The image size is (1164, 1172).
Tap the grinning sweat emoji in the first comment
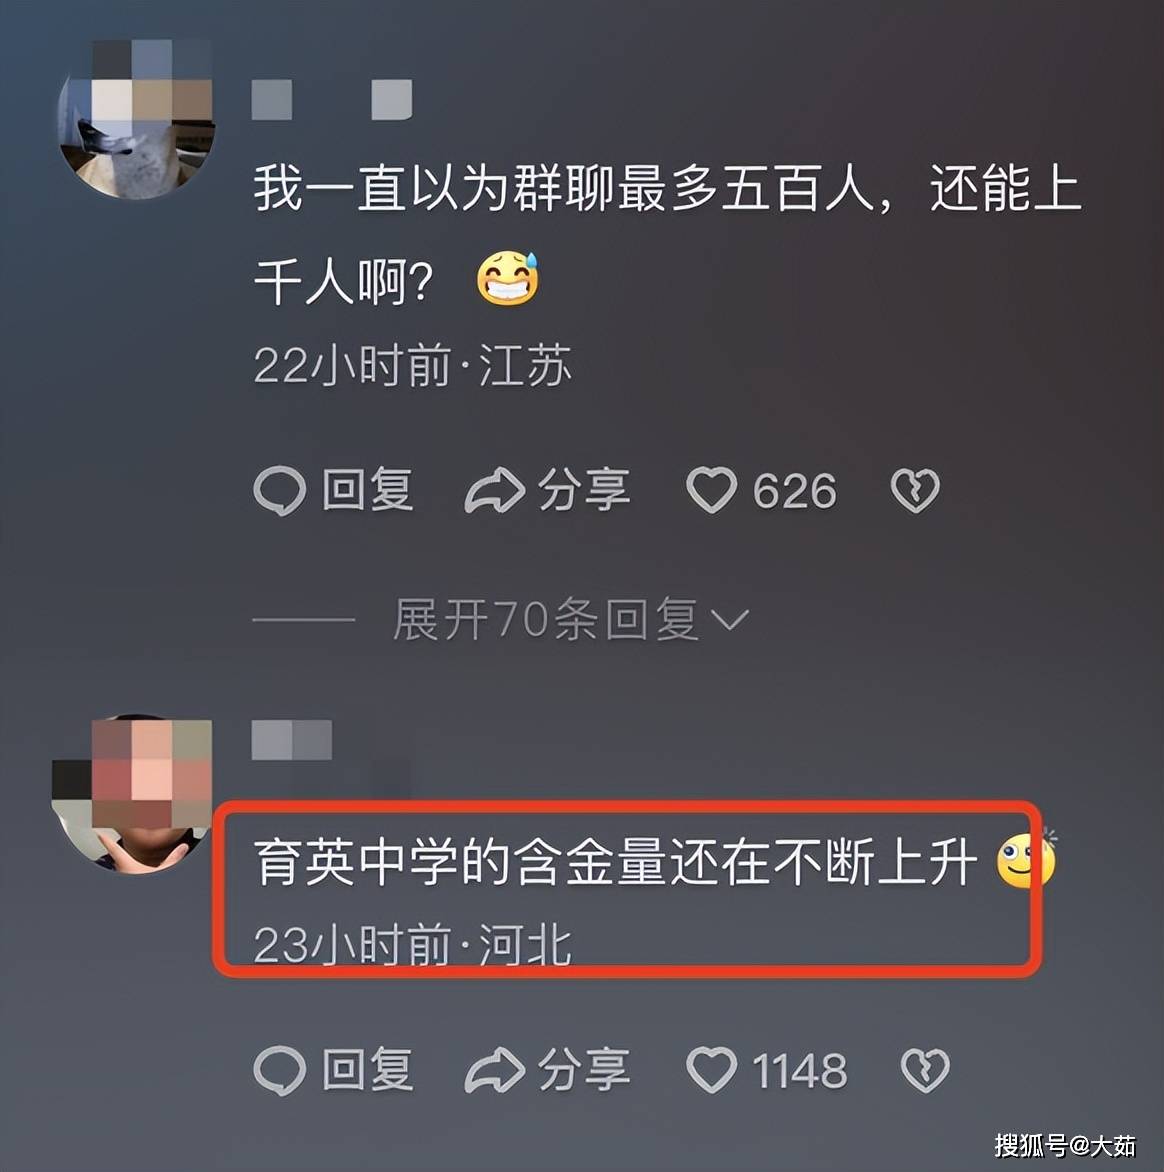pos(508,278)
